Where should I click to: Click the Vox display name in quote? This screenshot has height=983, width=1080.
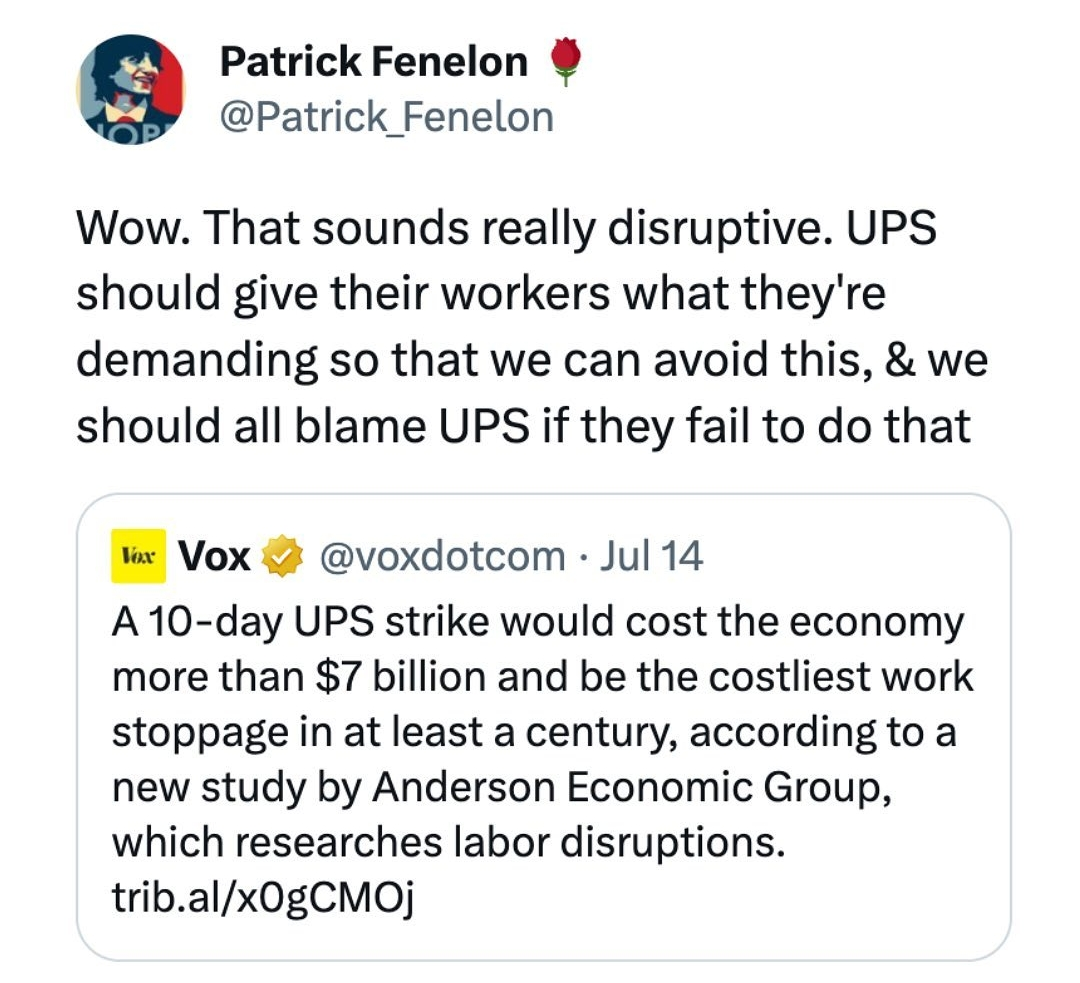(213, 556)
